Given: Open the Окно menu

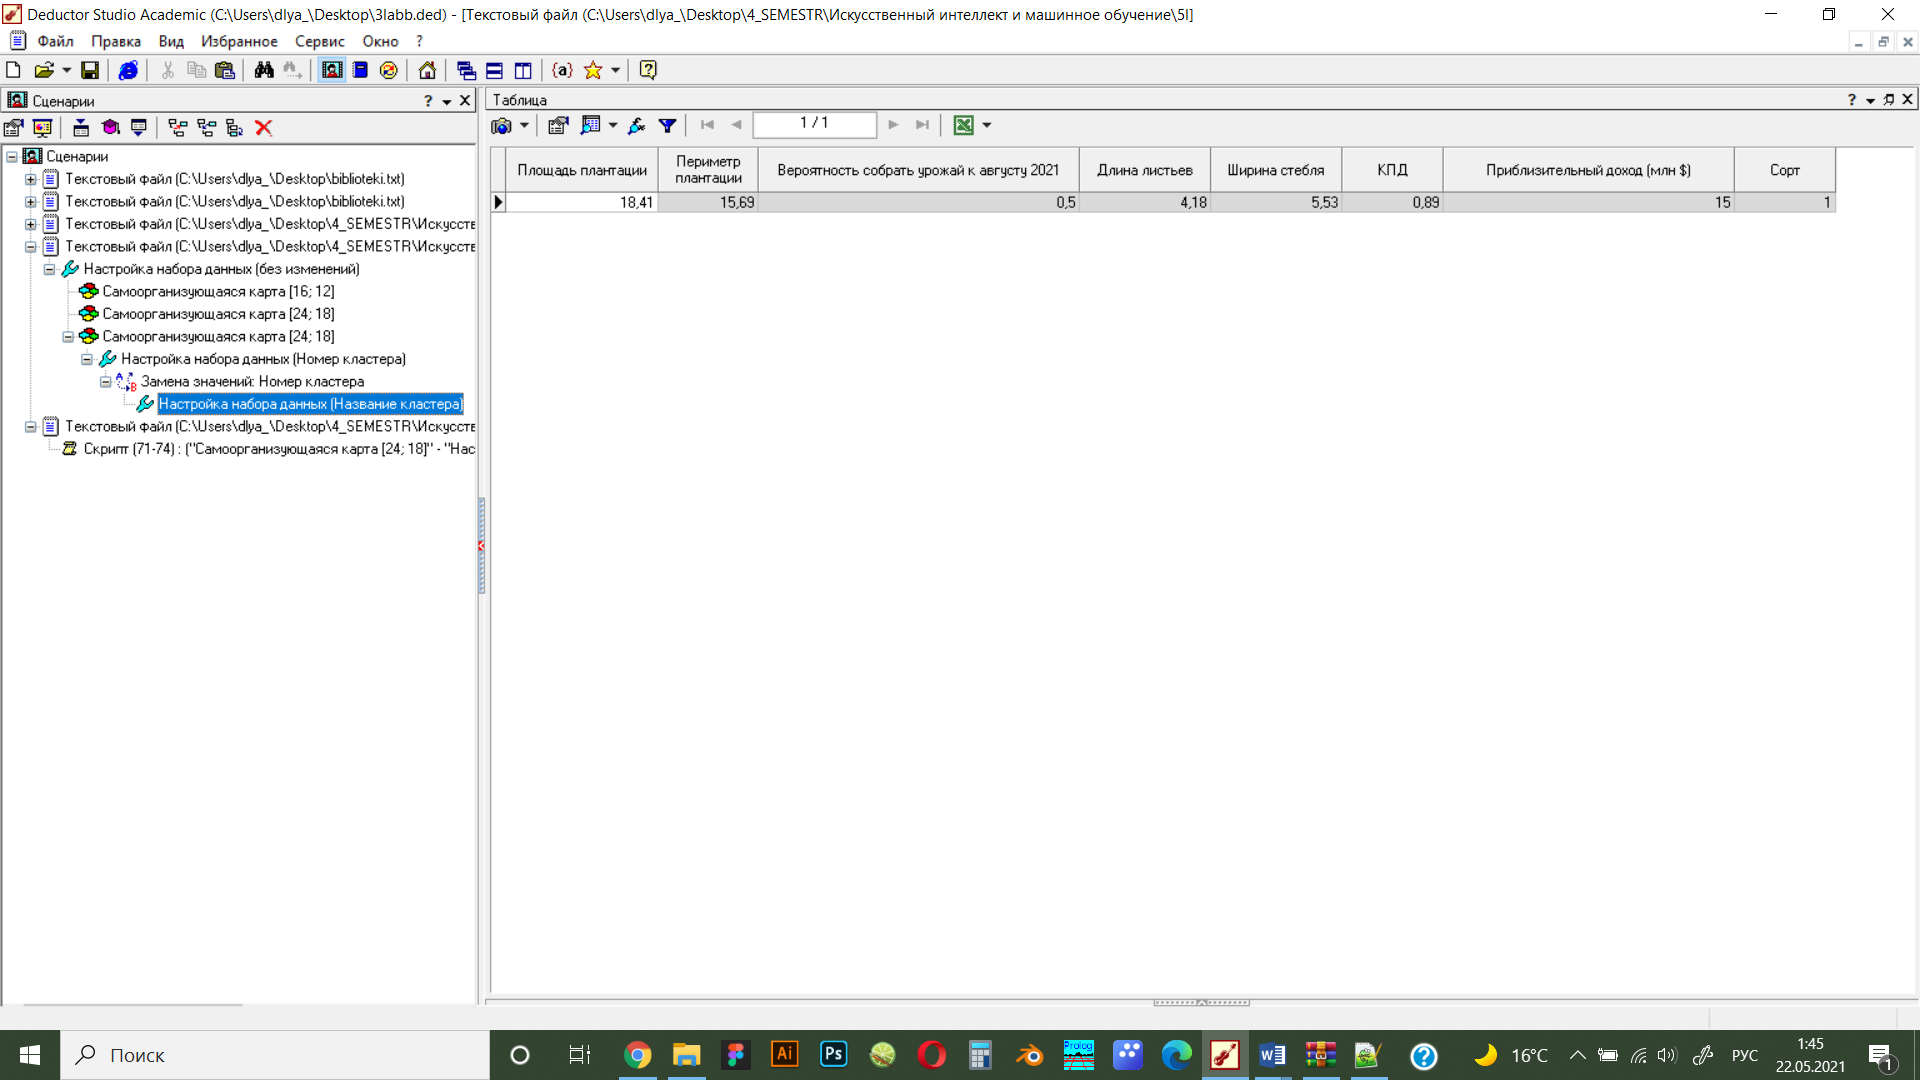Looking at the screenshot, I should click(x=380, y=41).
